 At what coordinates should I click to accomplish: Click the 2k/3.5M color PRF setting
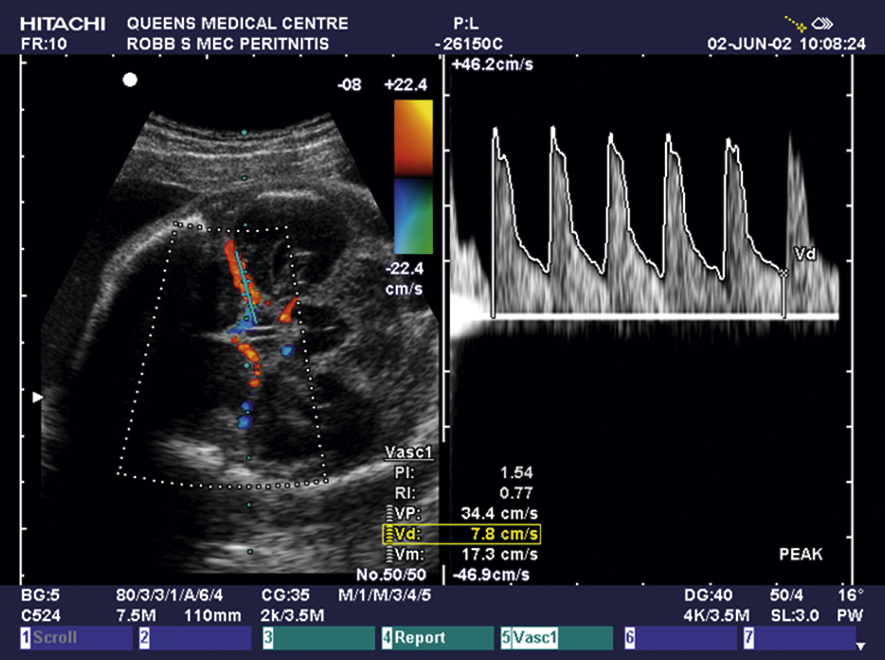pyautogui.click(x=292, y=615)
